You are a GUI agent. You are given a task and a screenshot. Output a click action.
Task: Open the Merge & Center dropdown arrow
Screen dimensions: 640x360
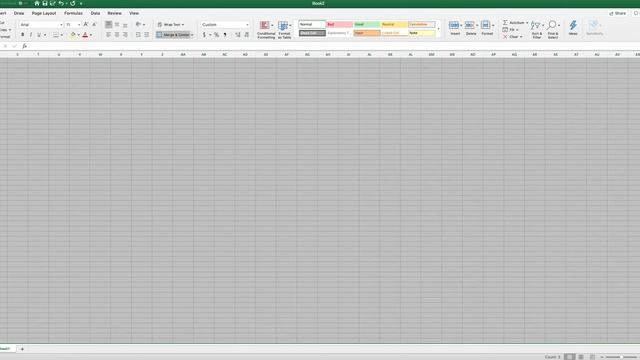[192, 35]
